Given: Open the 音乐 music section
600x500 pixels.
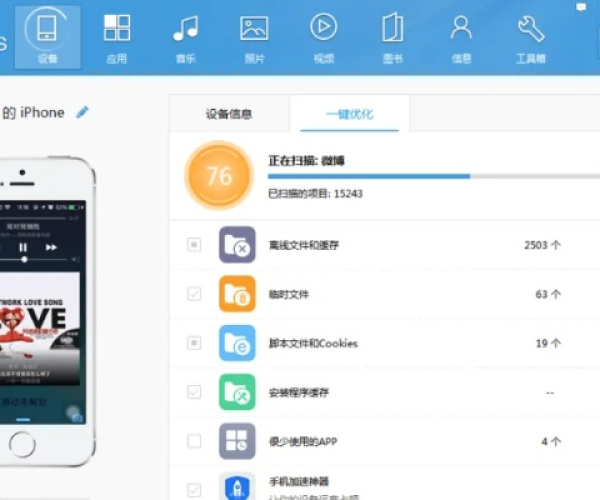Looking at the screenshot, I should [186, 37].
